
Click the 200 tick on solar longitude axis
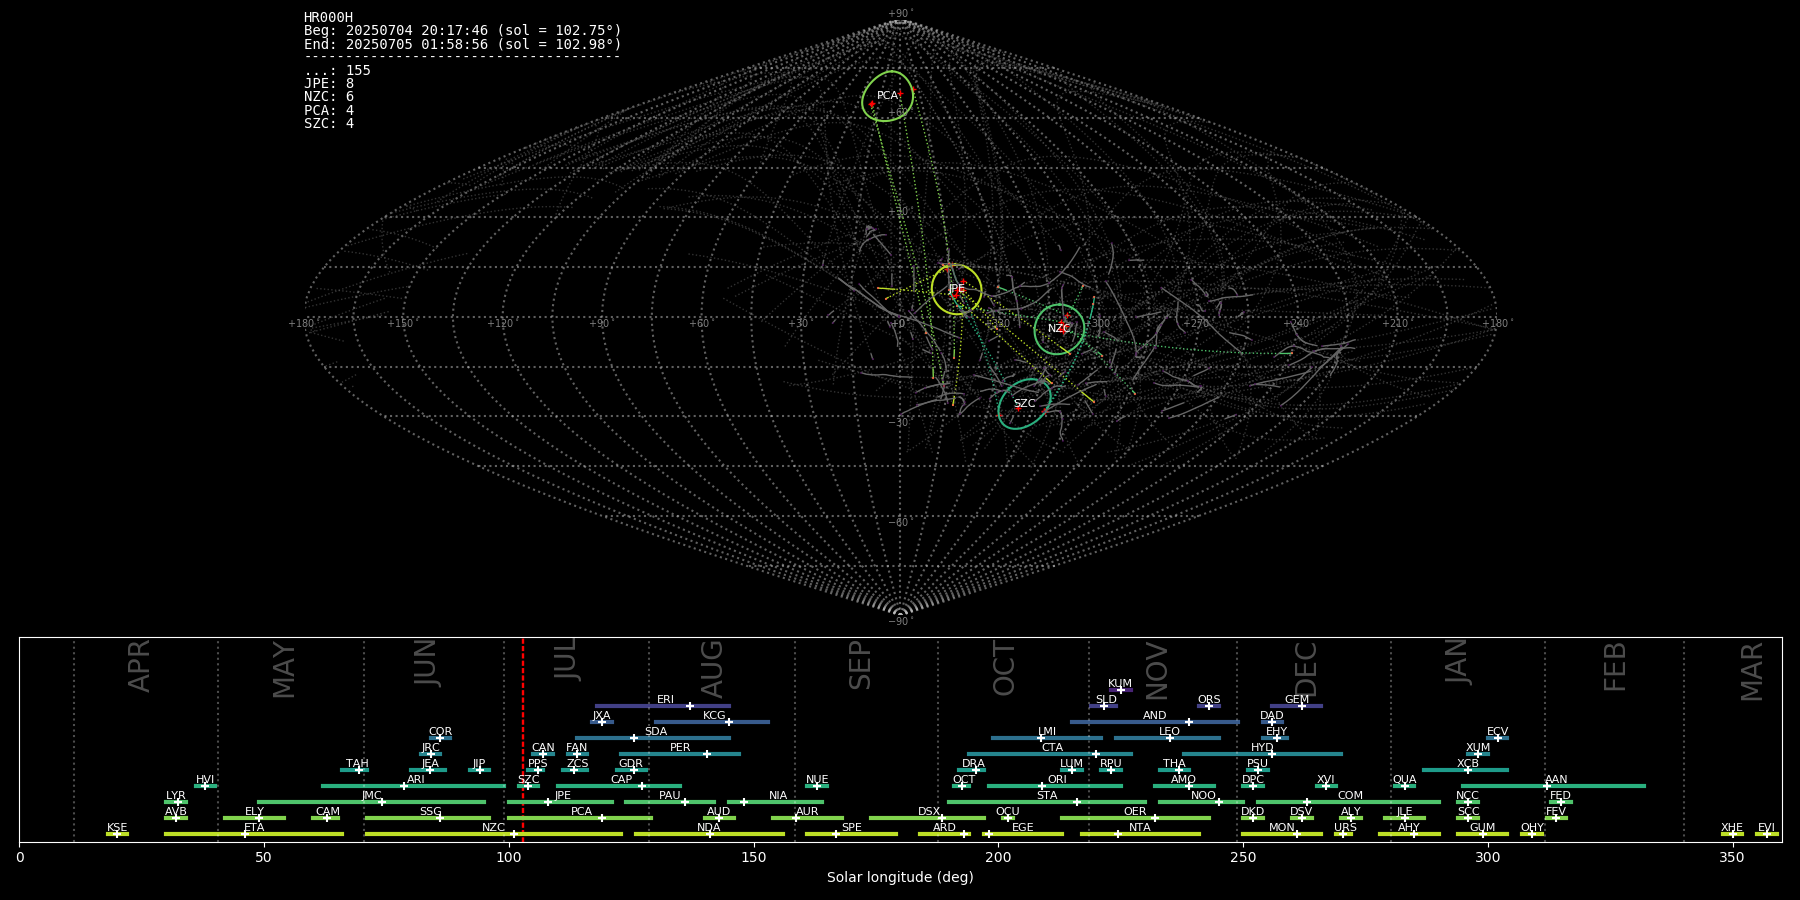point(998,857)
